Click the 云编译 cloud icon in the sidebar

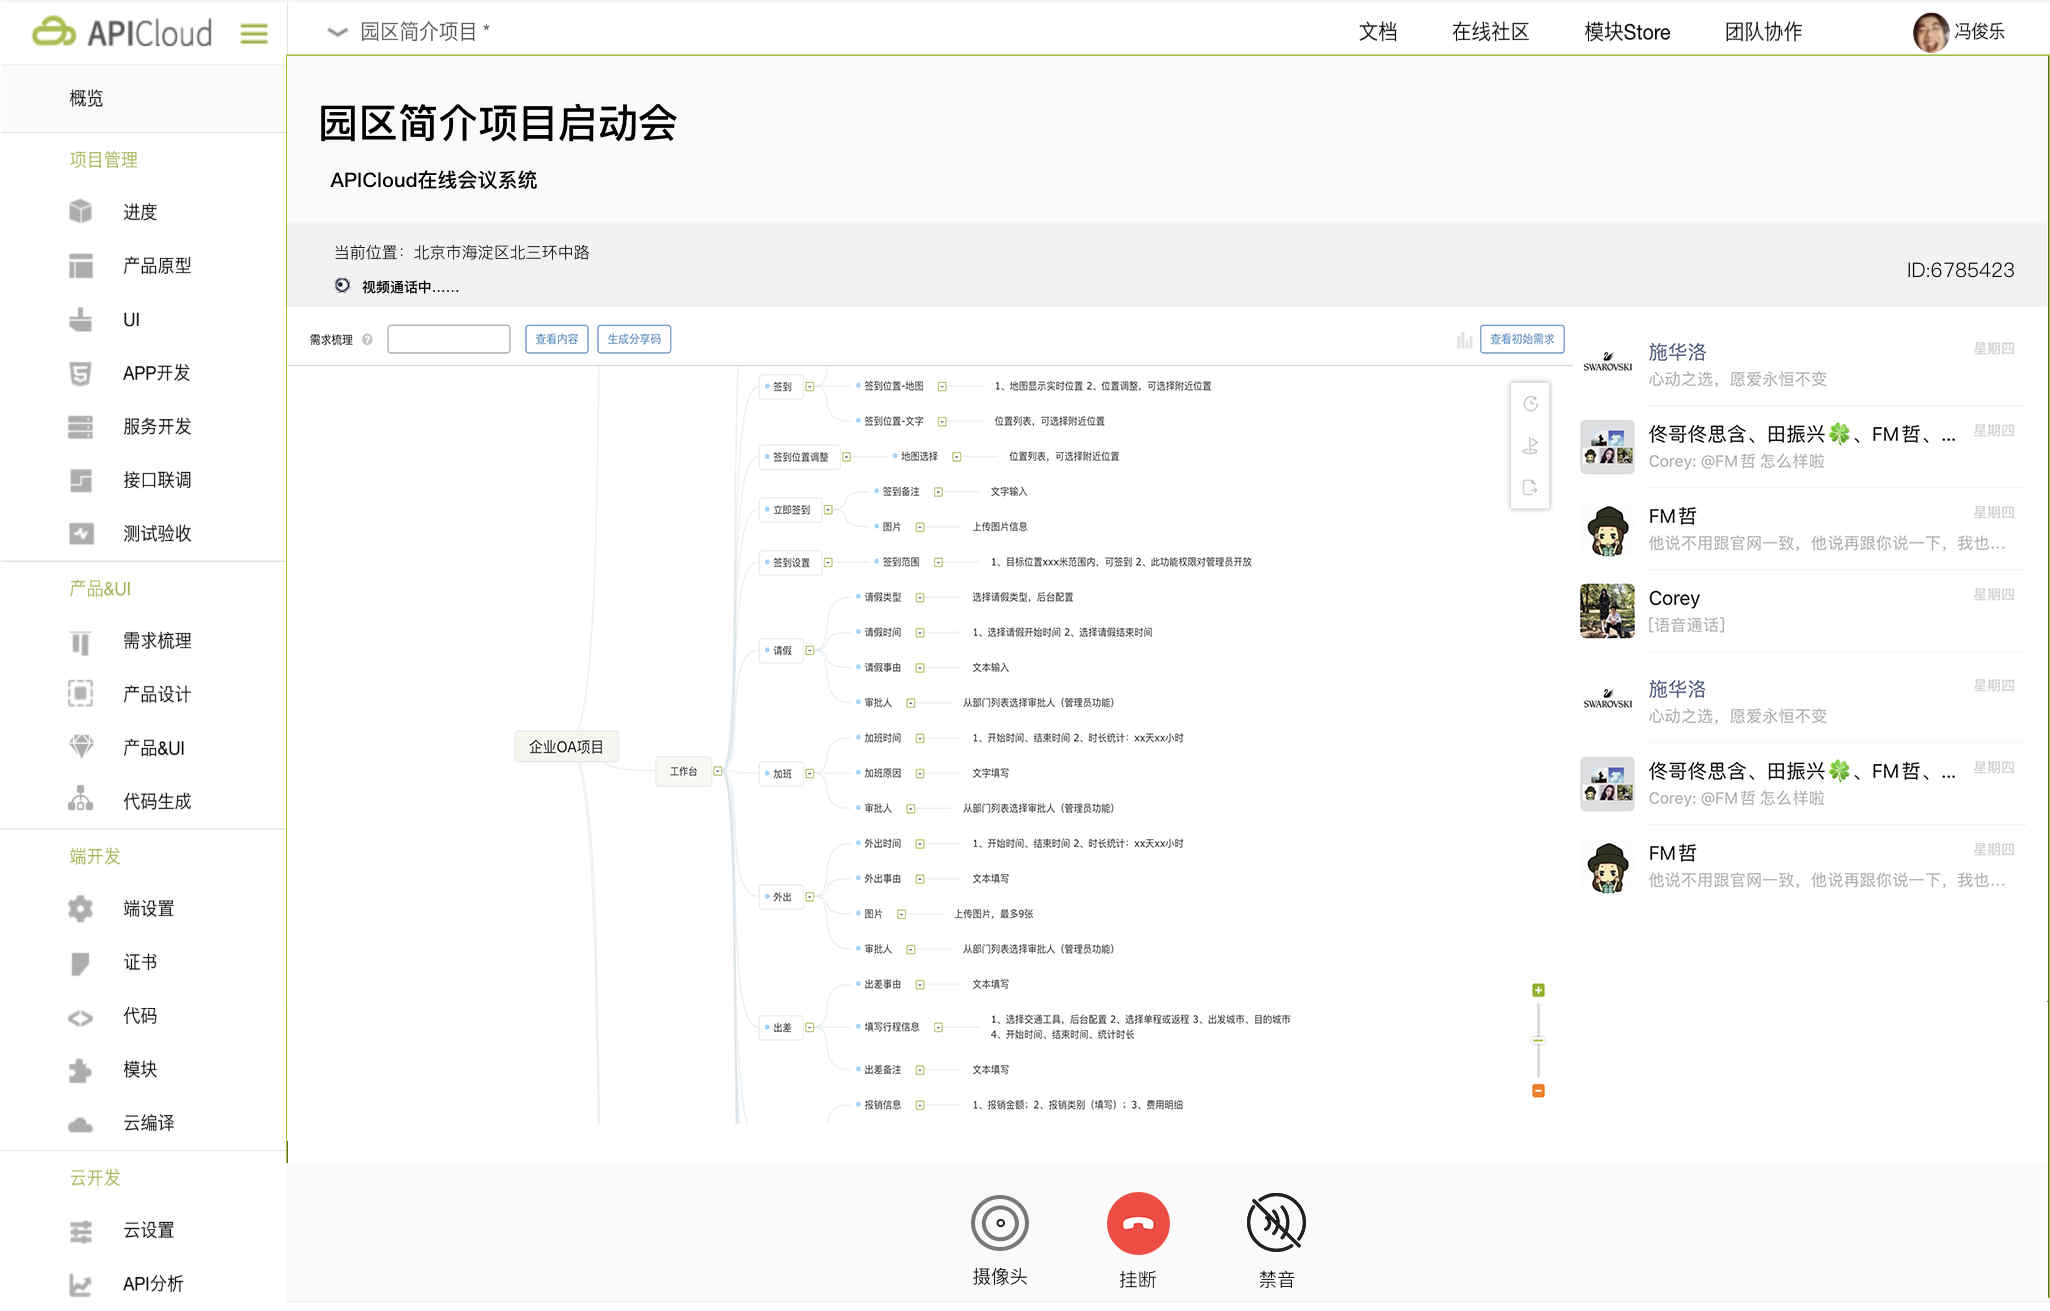pos(80,1123)
